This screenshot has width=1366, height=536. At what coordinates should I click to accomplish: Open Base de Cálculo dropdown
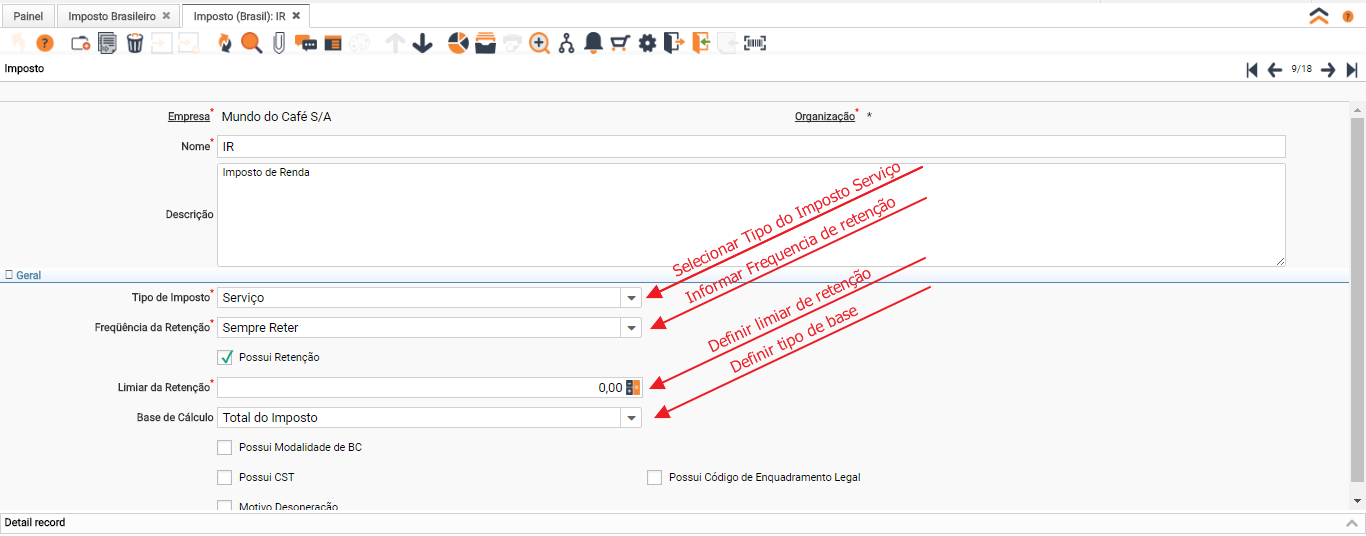pos(631,418)
